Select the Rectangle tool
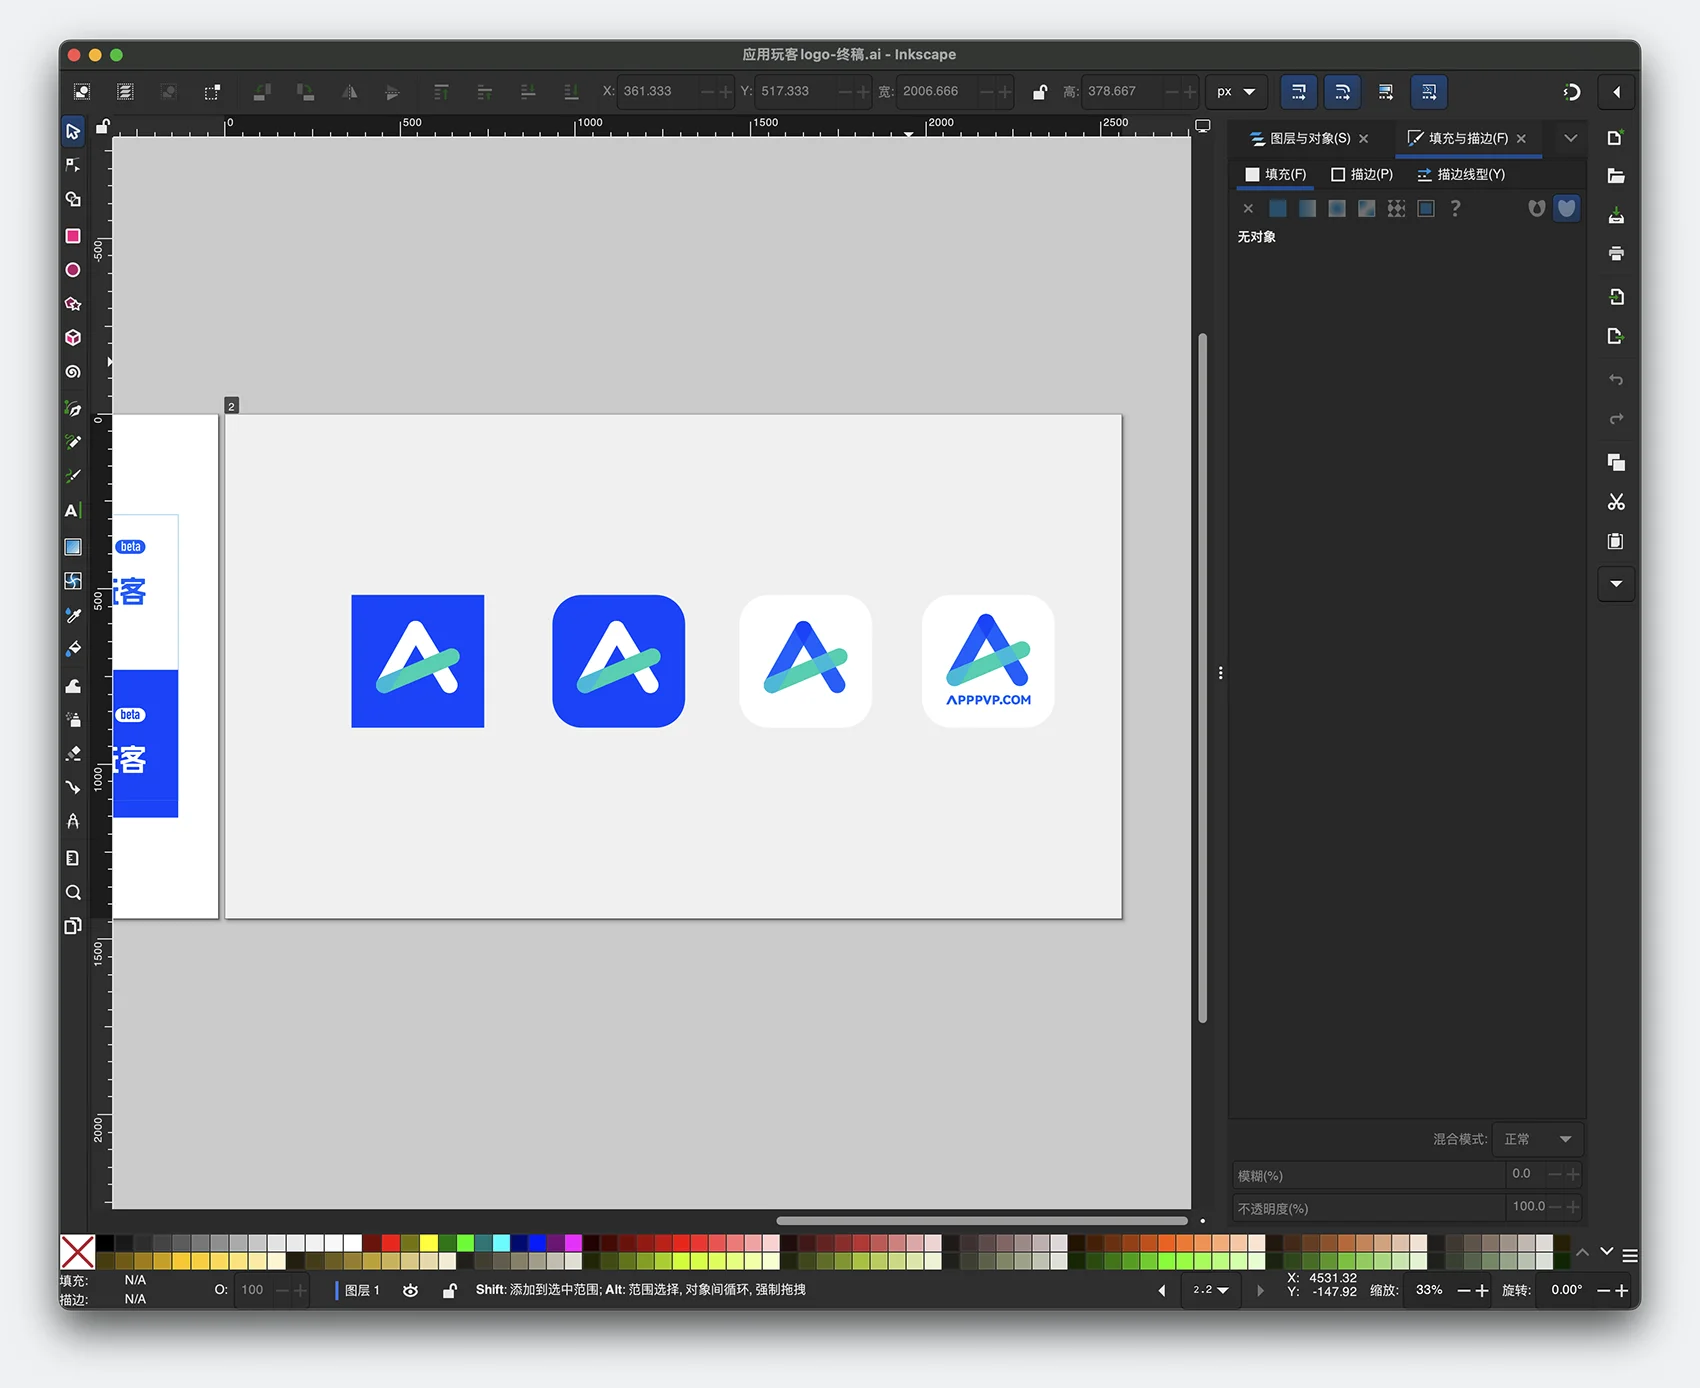The height and width of the screenshot is (1388, 1700). [73, 236]
